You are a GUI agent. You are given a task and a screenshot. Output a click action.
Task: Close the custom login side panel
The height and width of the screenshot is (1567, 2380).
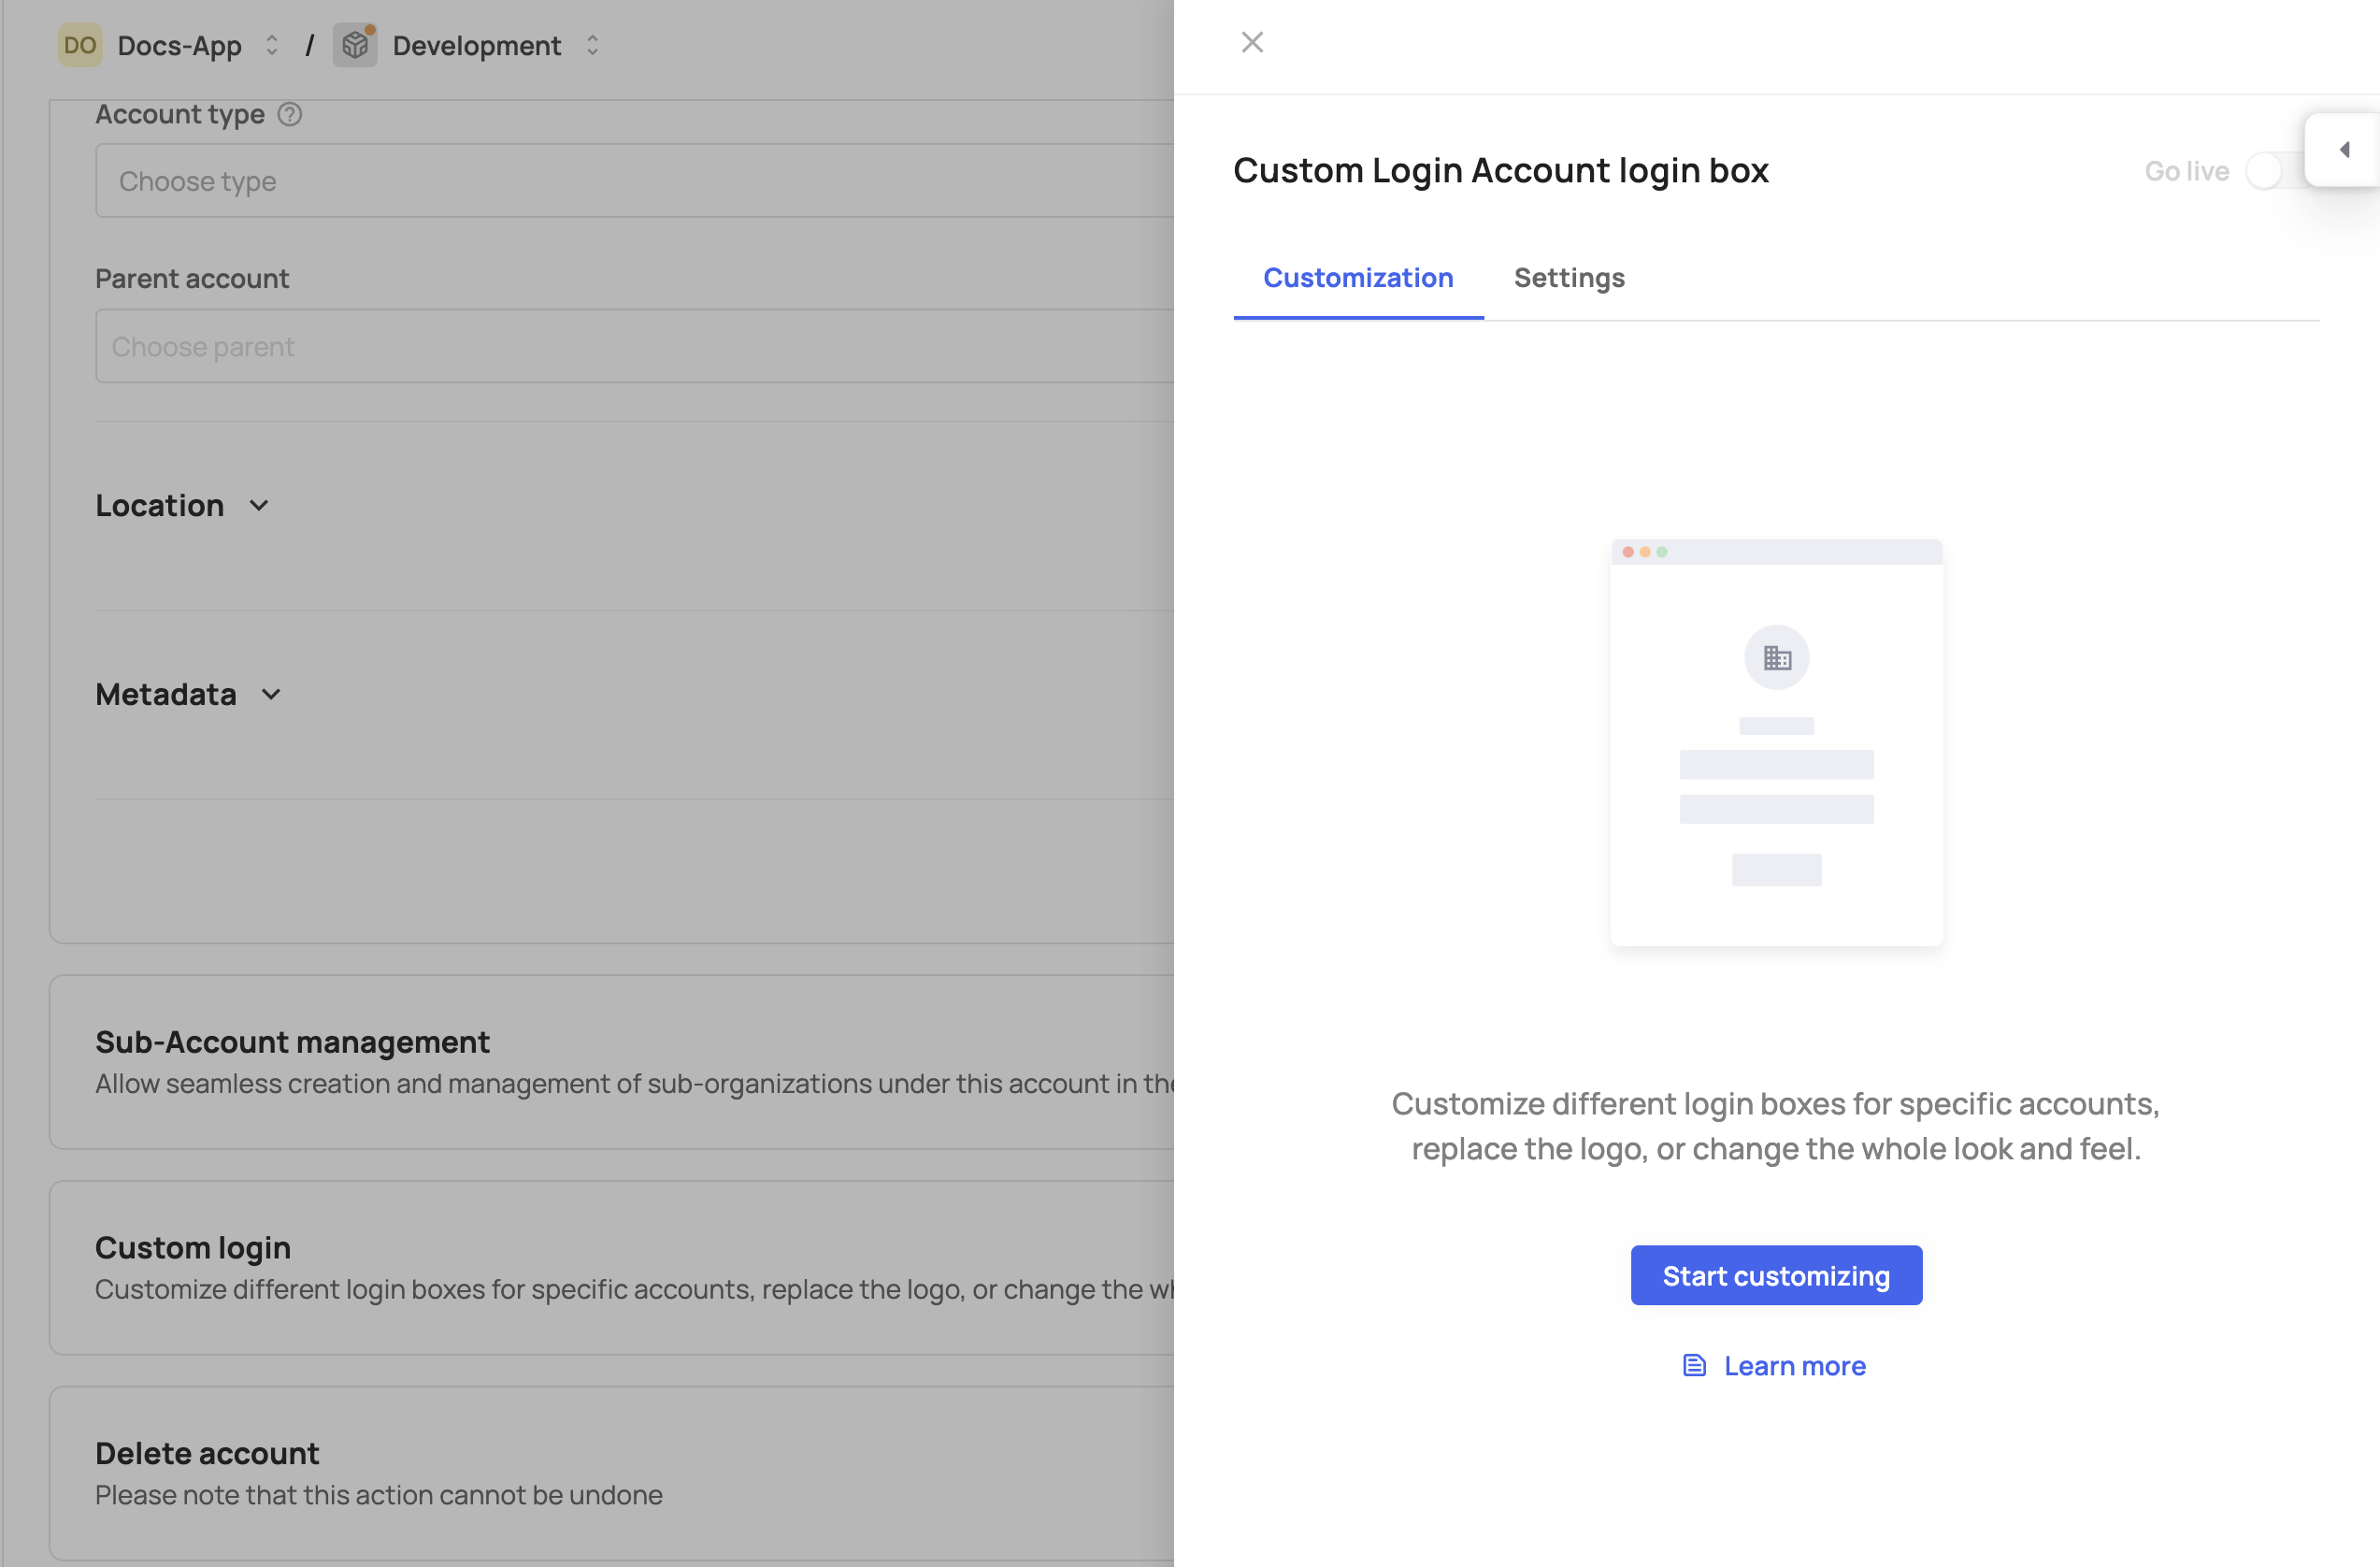[x=1252, y=42]
